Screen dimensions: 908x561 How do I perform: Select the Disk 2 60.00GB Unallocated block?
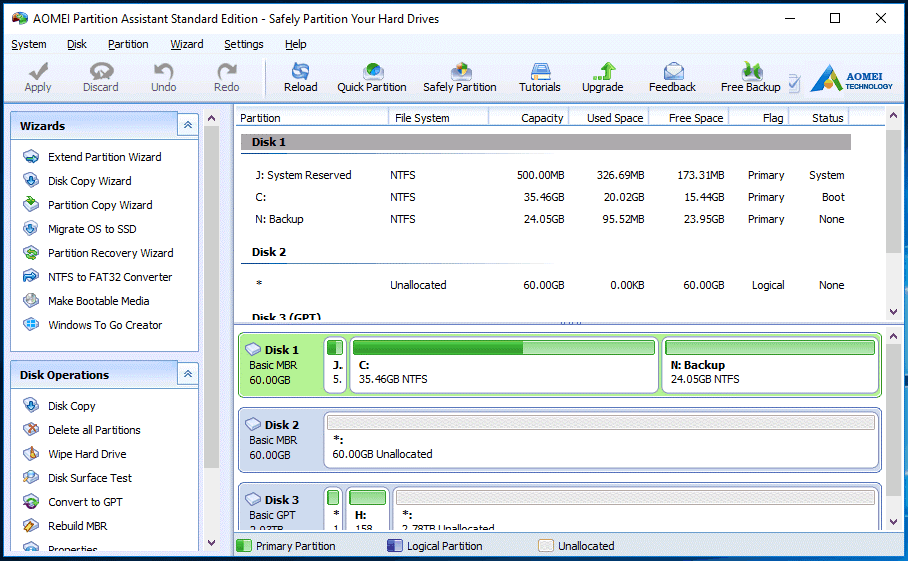601,440
